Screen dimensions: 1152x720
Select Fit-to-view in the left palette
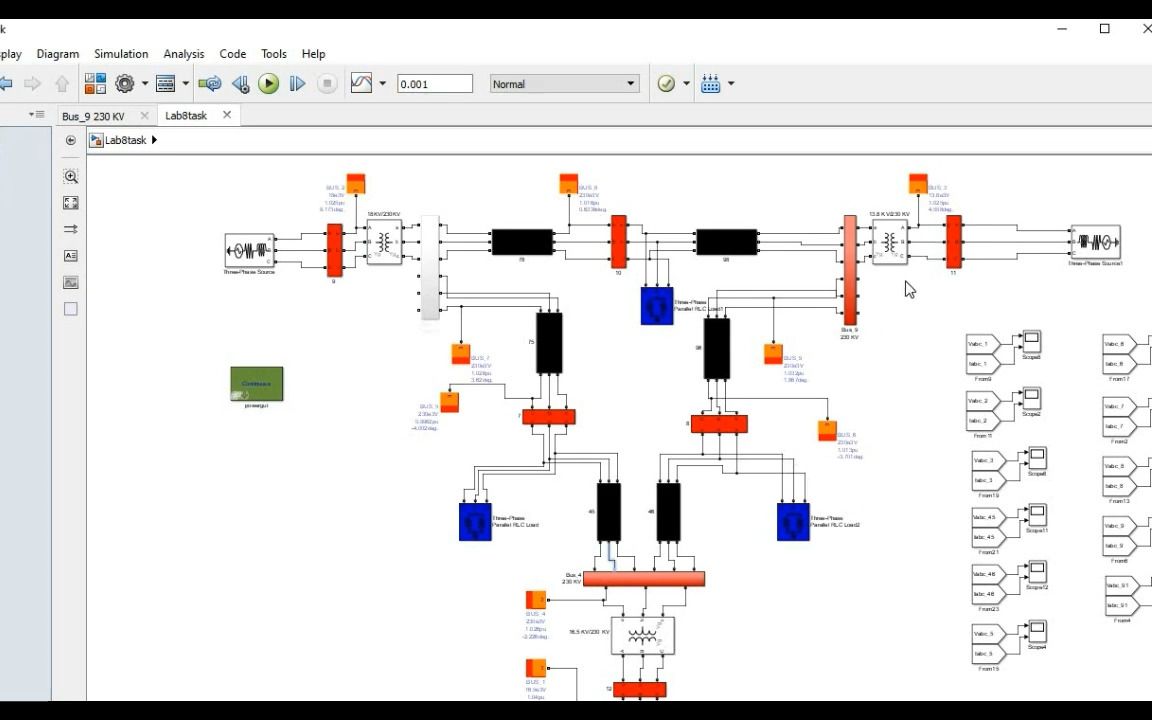[70, 202]
